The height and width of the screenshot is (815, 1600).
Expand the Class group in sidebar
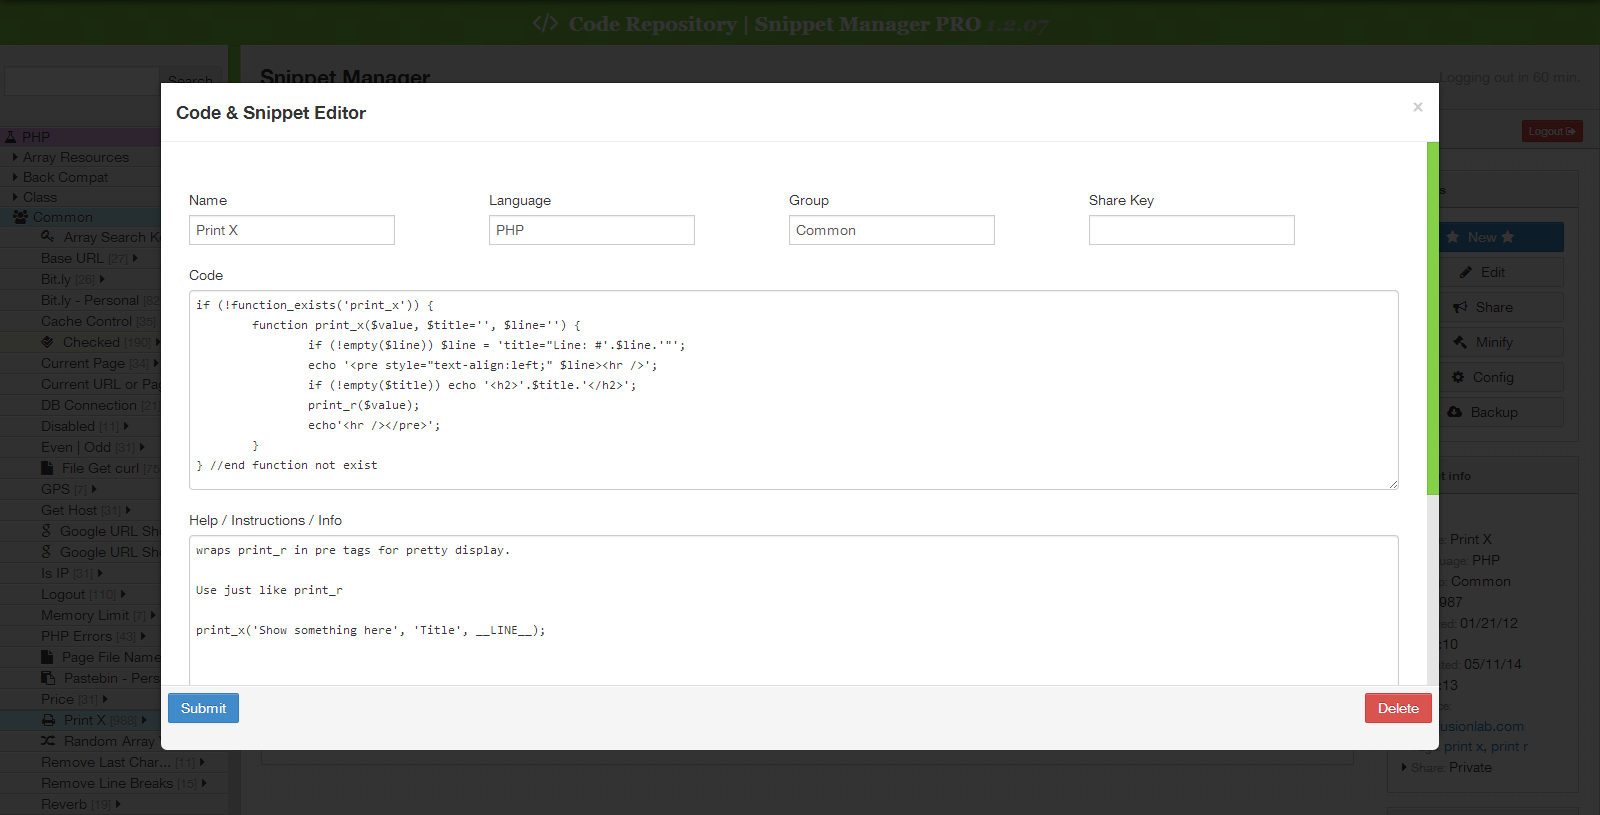click(15, 197)
